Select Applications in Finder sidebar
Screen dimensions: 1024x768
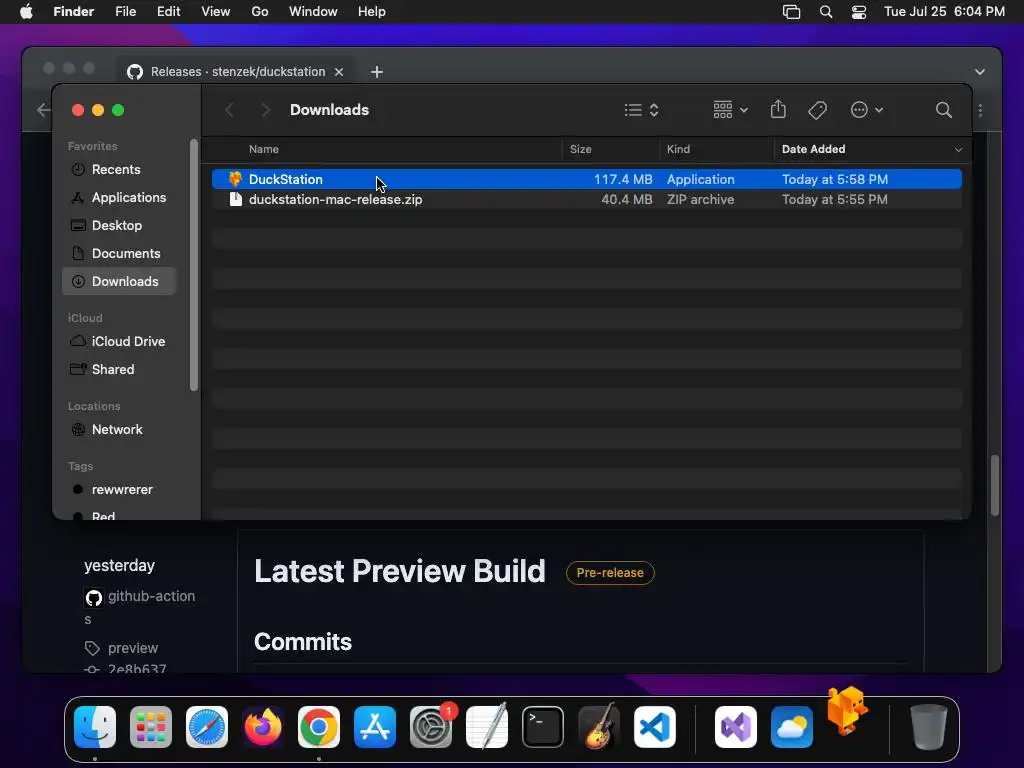[x=119, y=197]
